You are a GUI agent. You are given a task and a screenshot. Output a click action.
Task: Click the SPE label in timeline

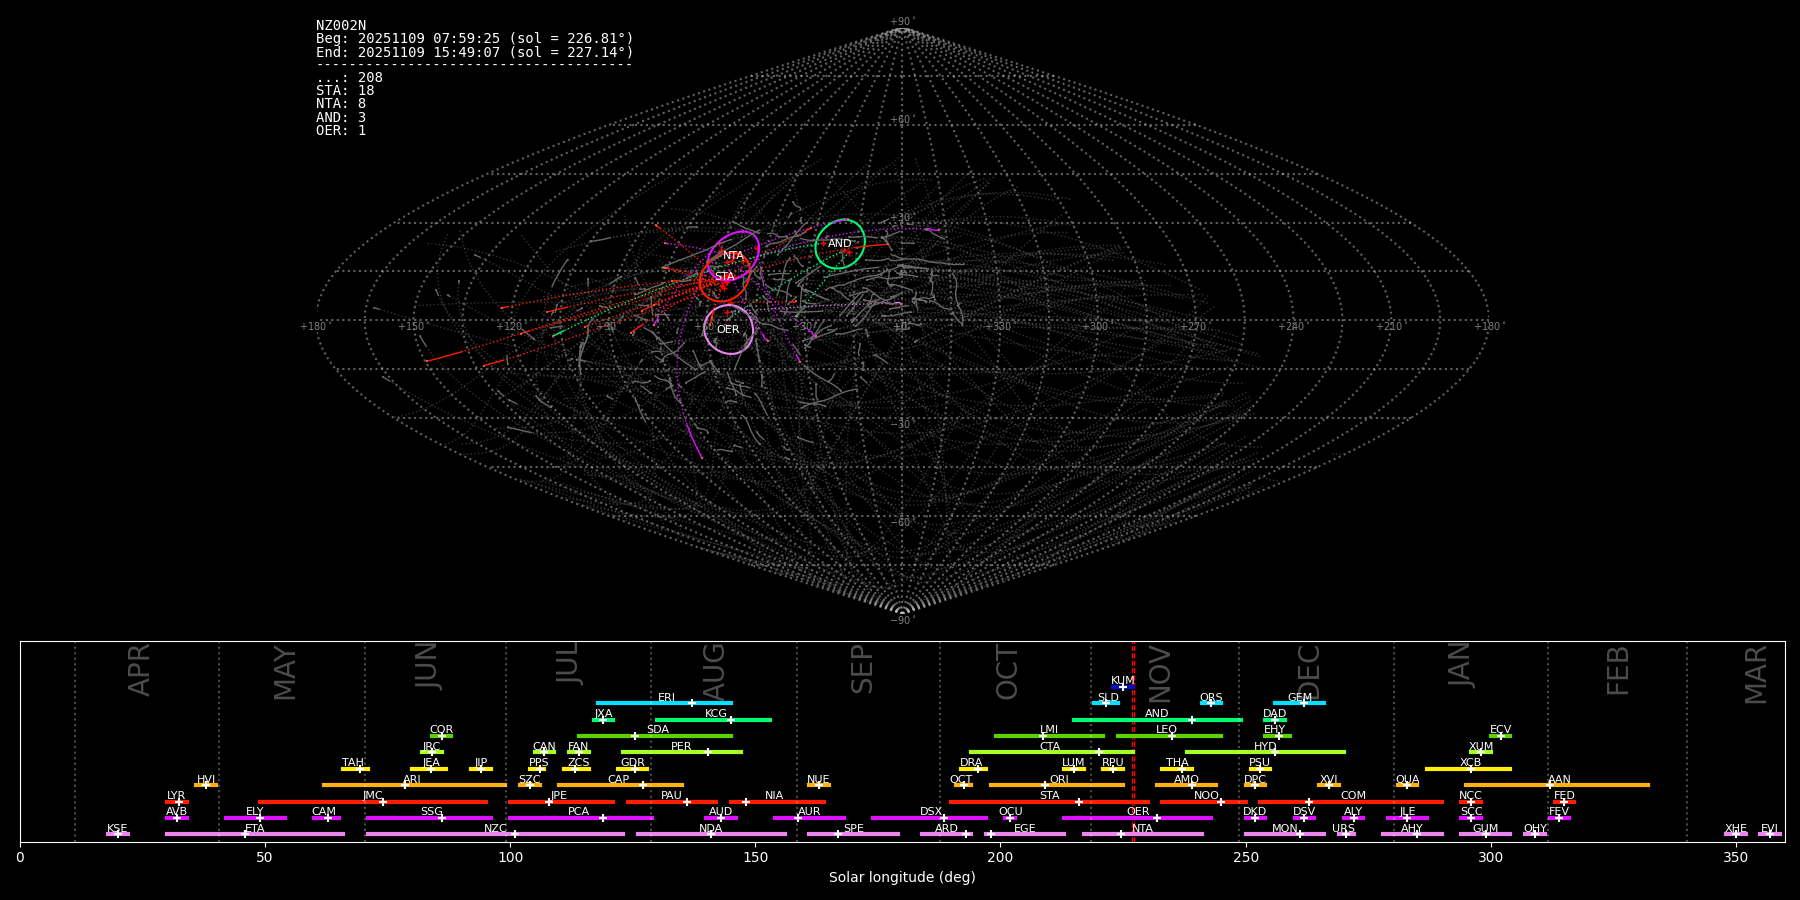click(853, 828)
